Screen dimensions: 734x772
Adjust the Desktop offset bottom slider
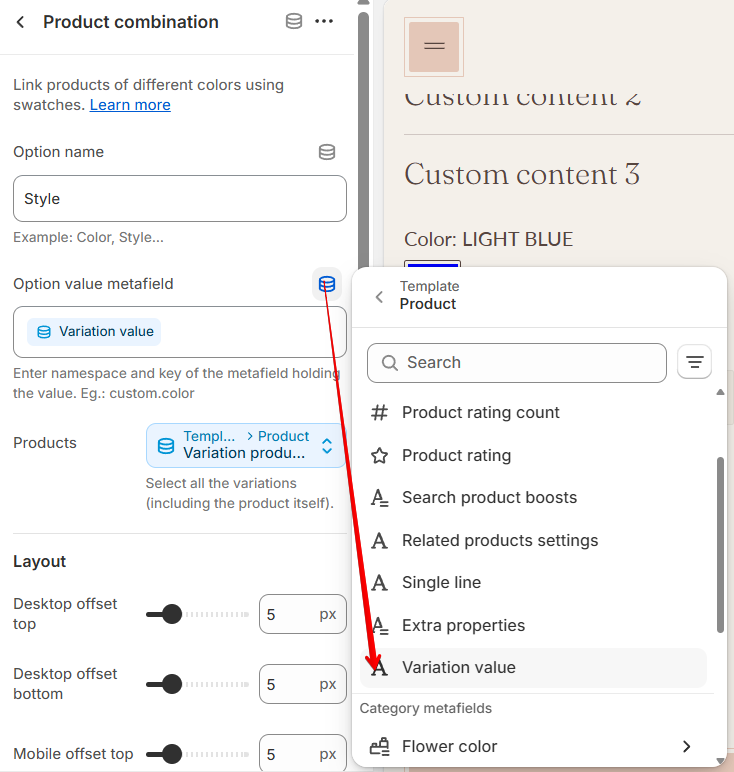click(x=198, y=684)
